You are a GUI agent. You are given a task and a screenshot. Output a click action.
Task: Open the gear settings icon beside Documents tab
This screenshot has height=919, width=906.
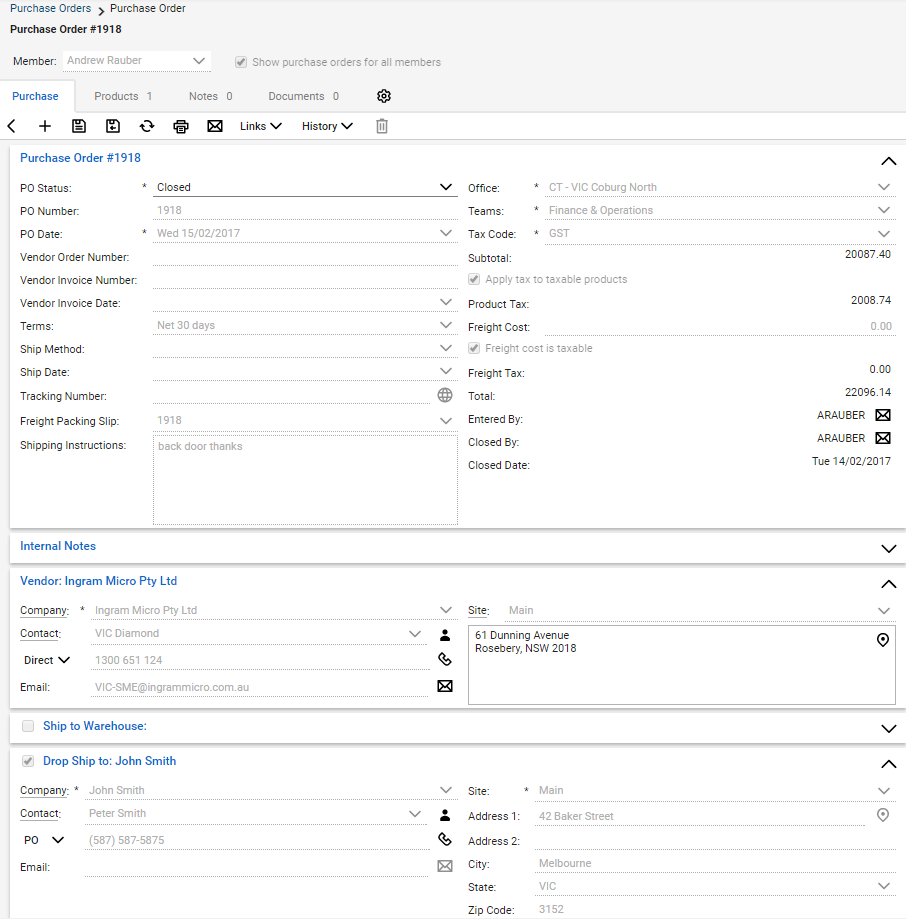click(x=384, y=96)
